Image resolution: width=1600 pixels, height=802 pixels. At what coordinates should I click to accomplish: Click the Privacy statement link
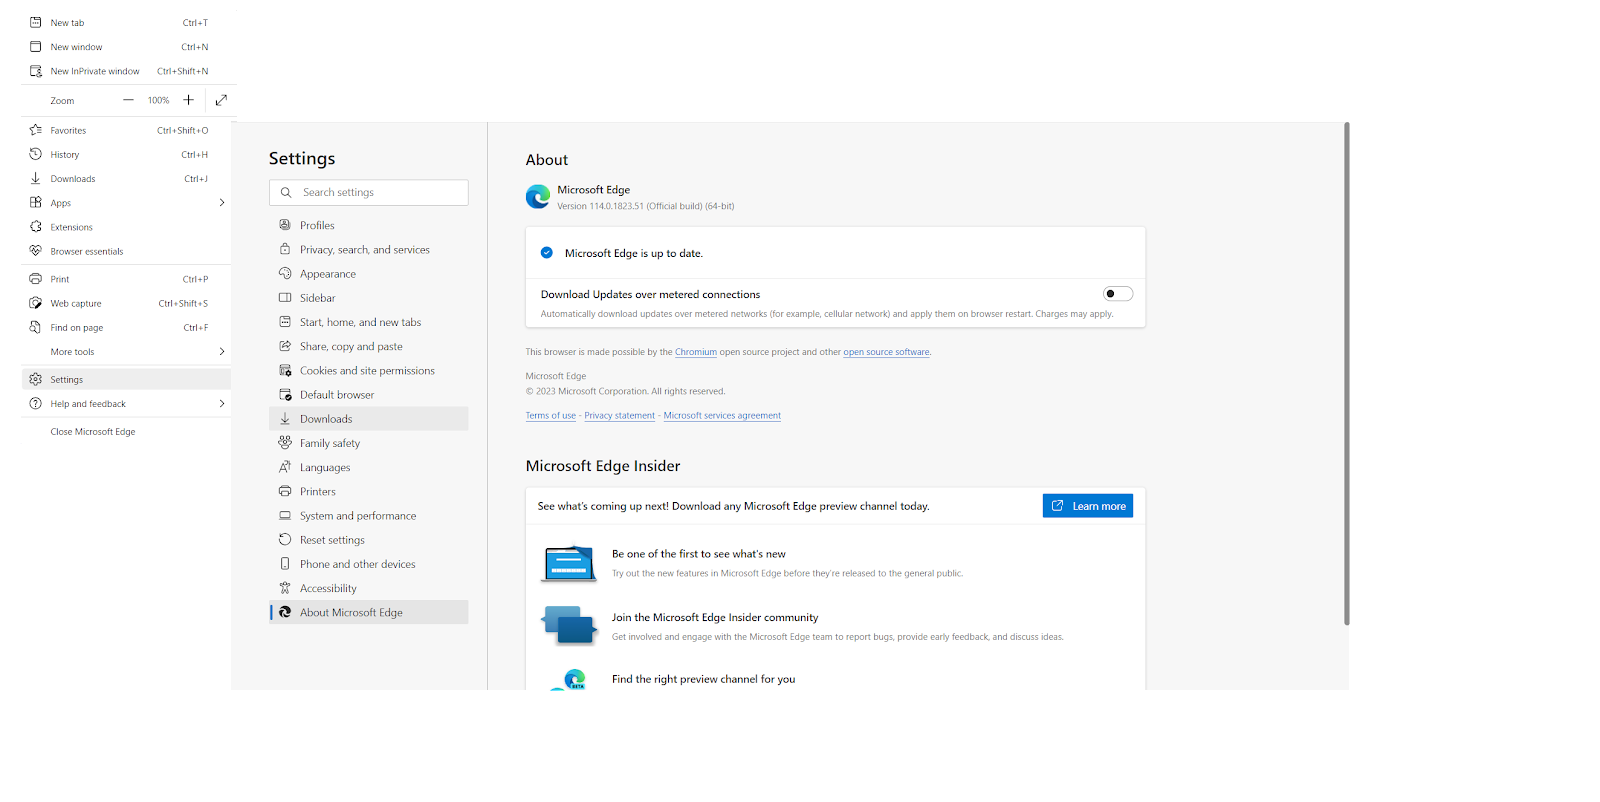pyautogui.click(x=619, y=416)
